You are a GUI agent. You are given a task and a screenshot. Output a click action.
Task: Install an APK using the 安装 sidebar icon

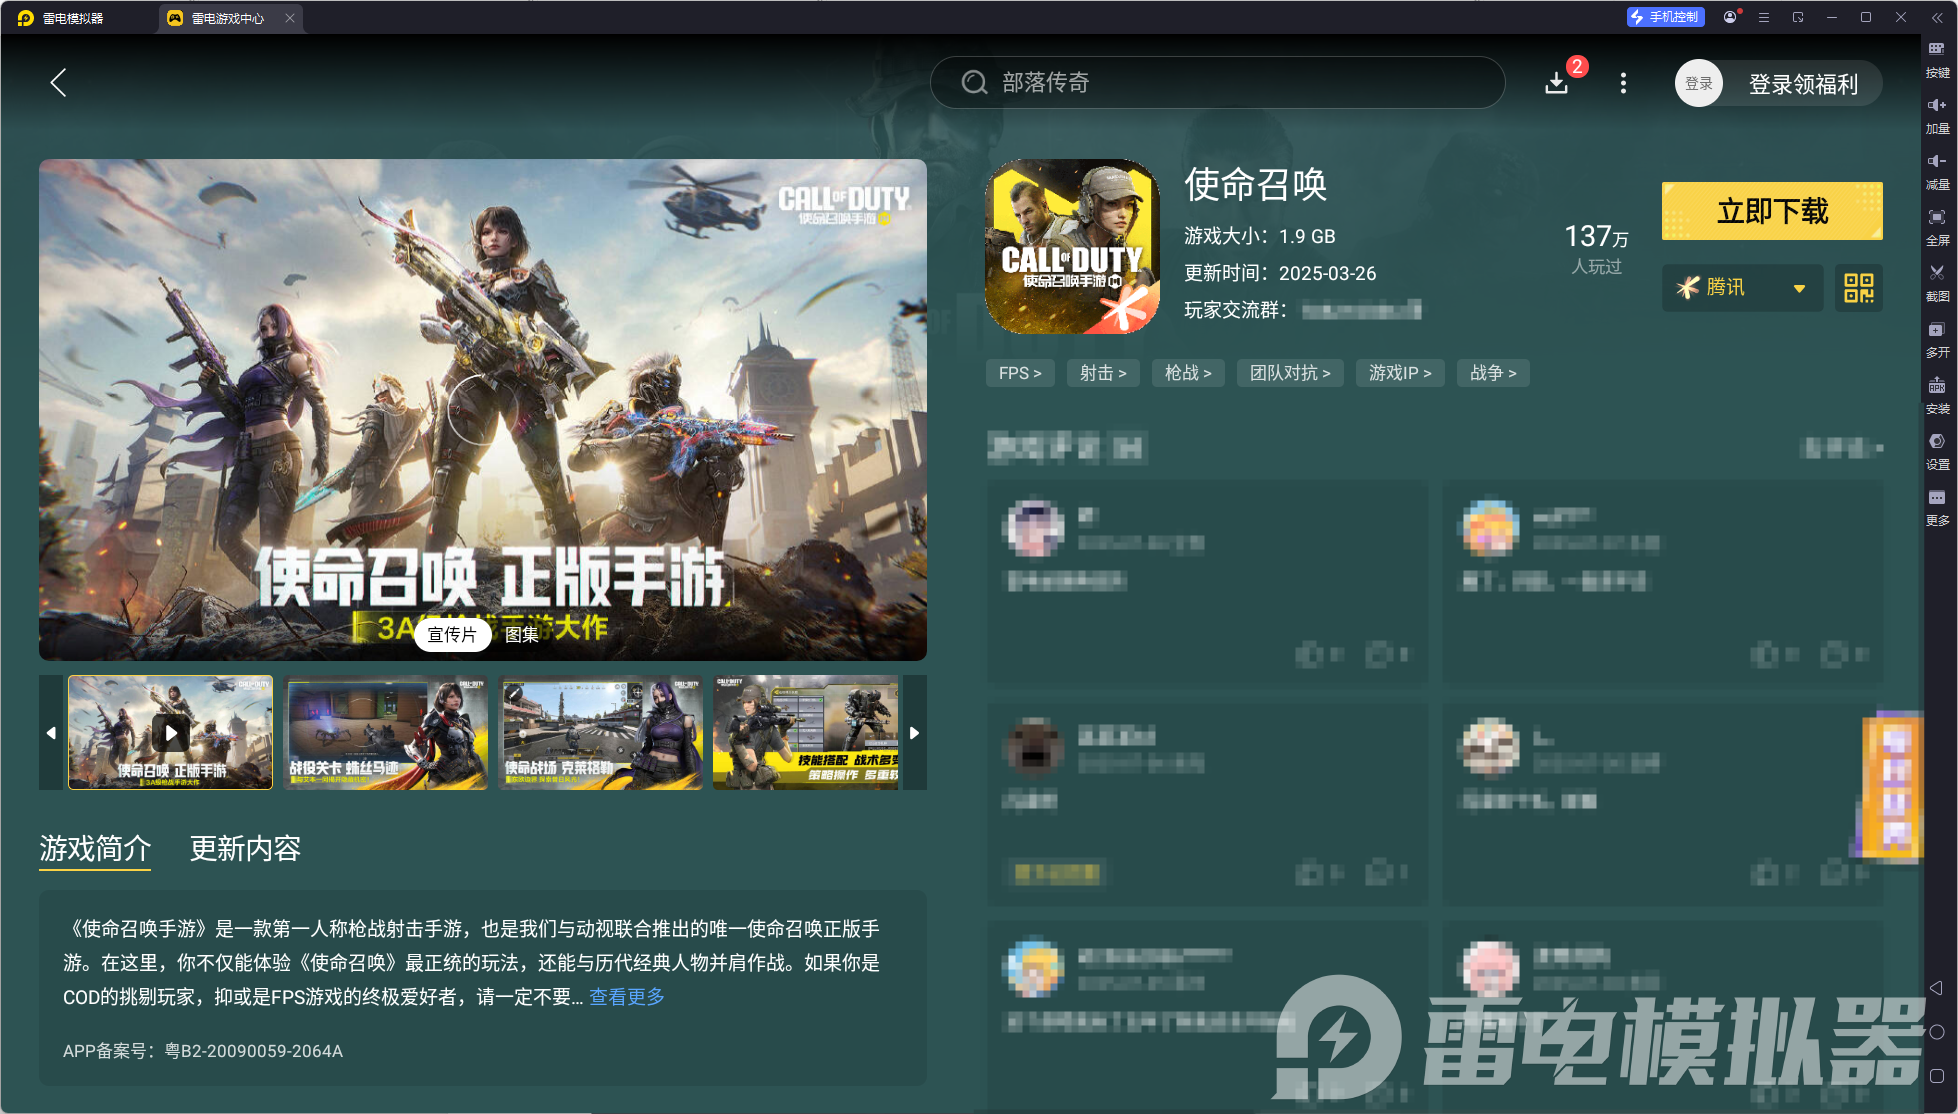[x=1937, y=395]
